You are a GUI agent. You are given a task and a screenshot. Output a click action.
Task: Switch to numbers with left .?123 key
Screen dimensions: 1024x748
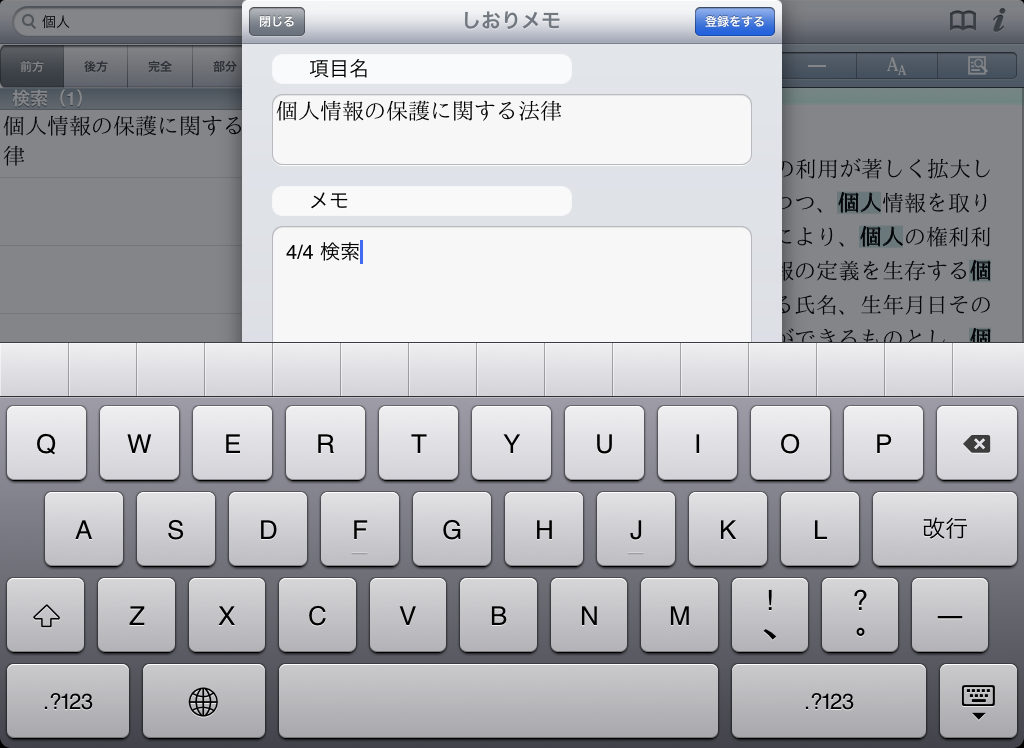click(68, 701)
